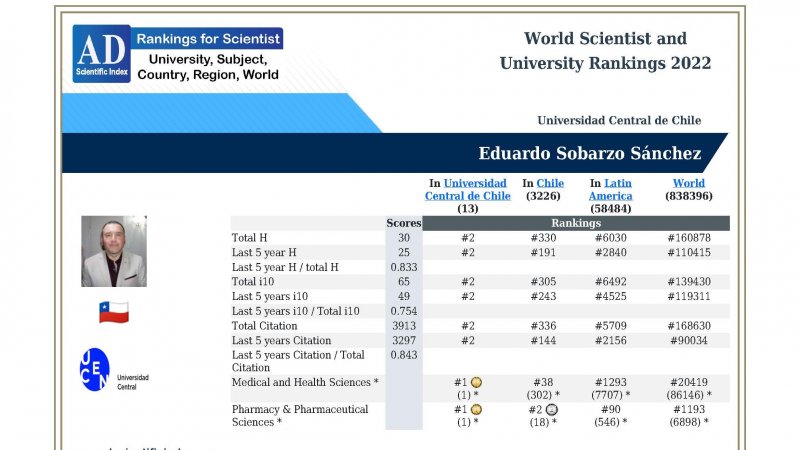Click the Total H score value 30
The image size is (800, 450).
(x=403, y=238)
